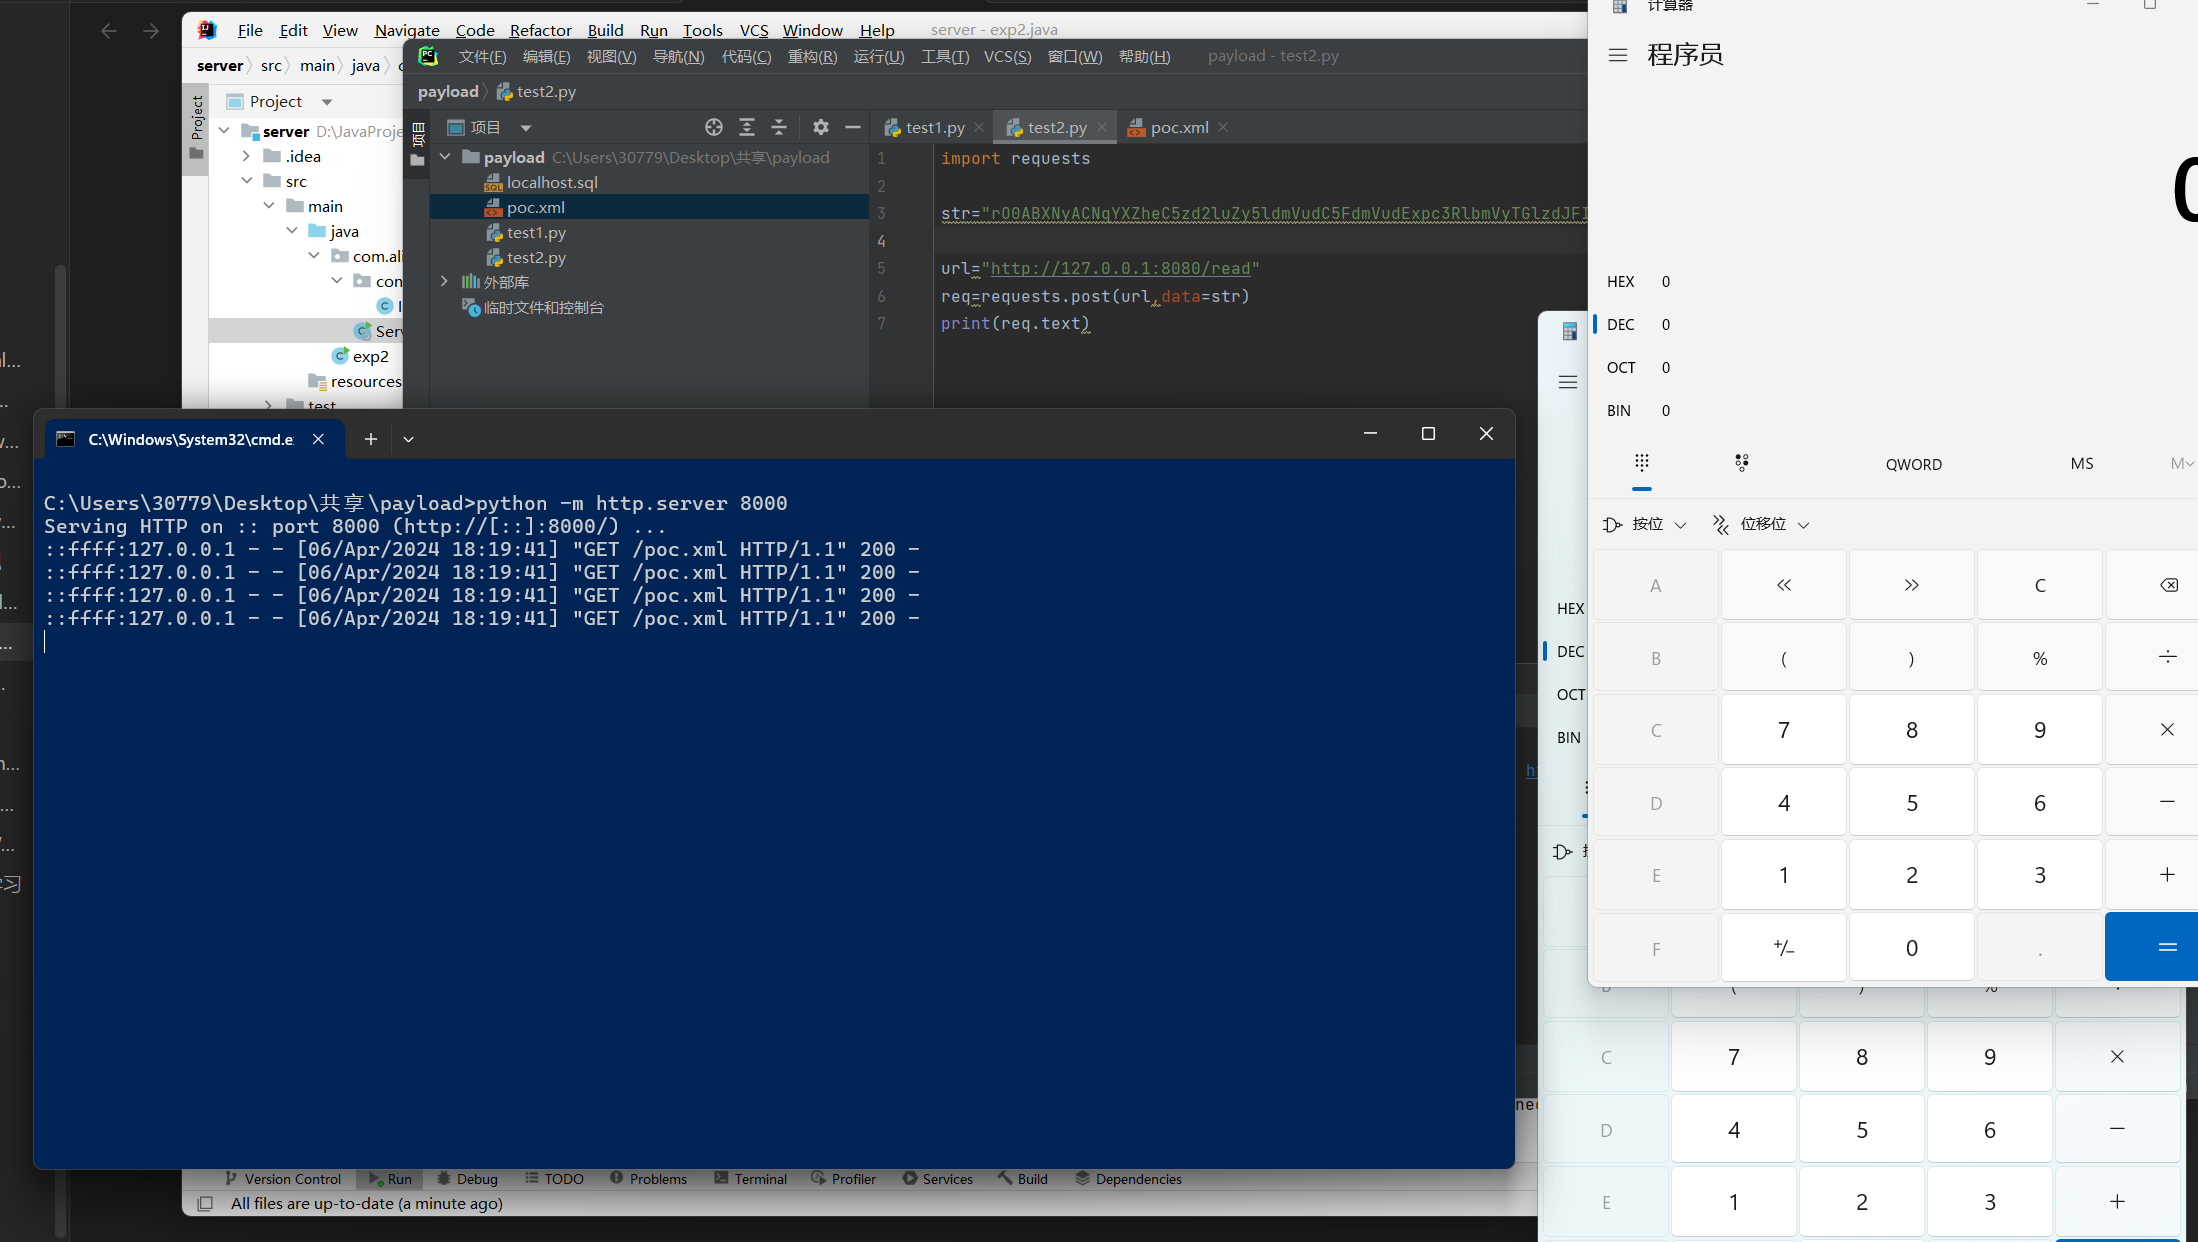Open the Project view dropdown in IntelliJ
This screenshot has height=1242, width=2198.
click(x=327, y=102)
